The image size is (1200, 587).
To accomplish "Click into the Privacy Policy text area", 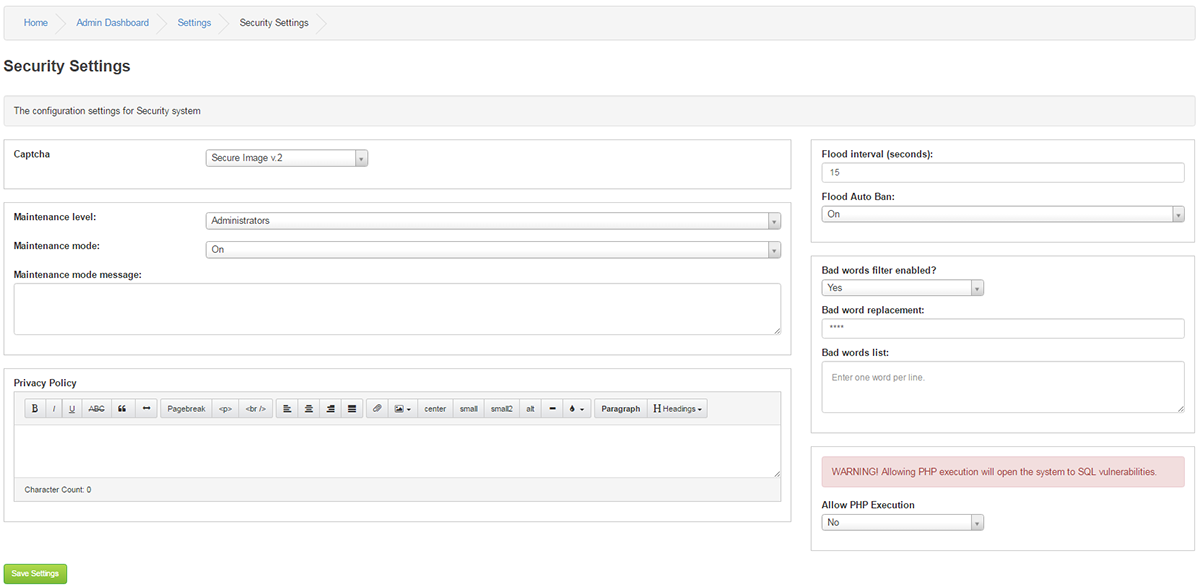I will pyautogui.click(x=397, y=451).
